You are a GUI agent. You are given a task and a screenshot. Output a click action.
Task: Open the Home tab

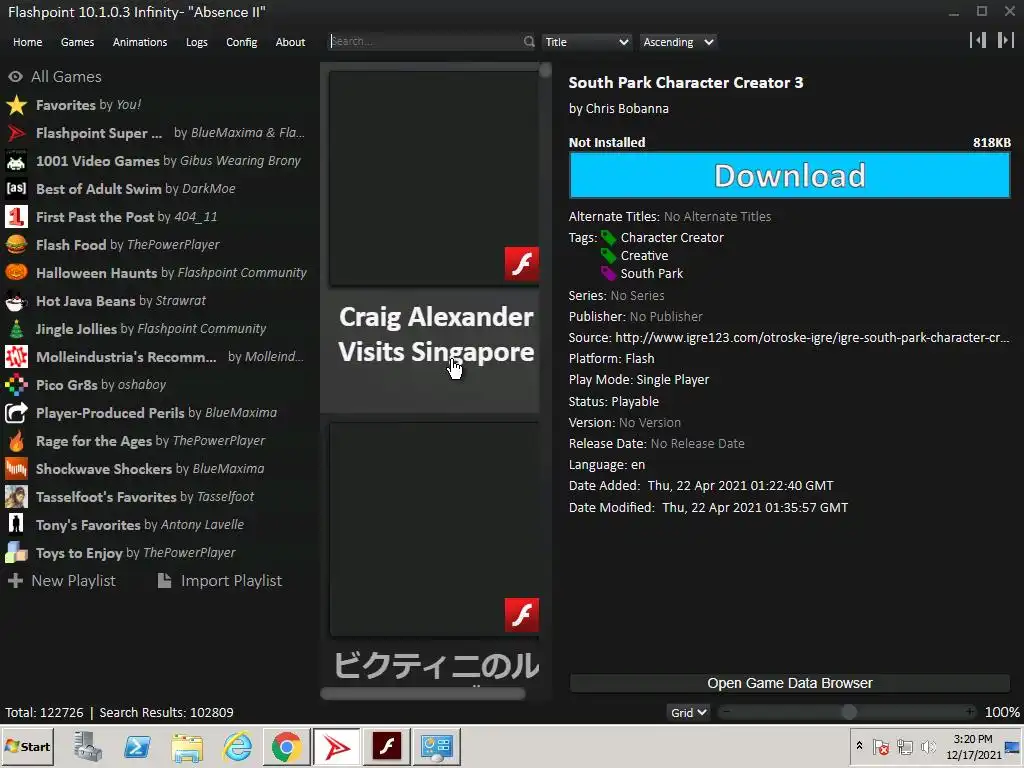click(27, 42)
